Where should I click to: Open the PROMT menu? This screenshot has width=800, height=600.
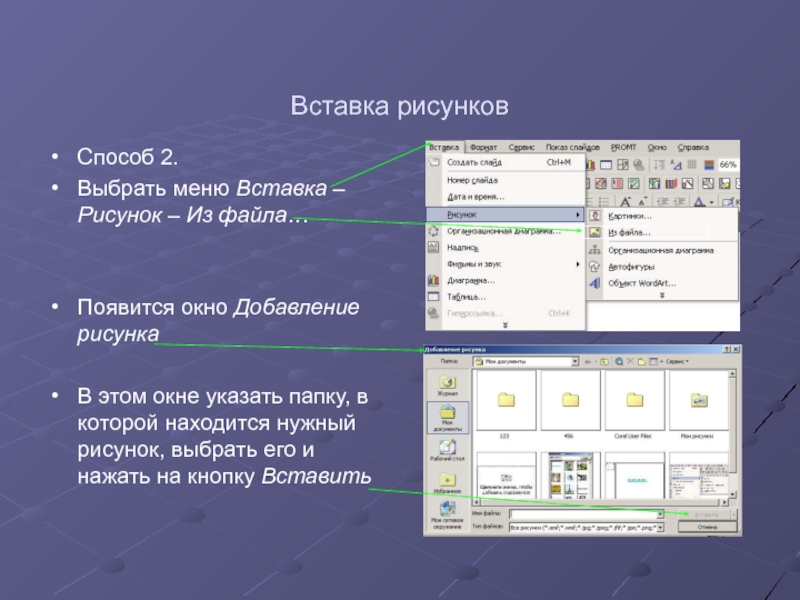click(623, 147)
